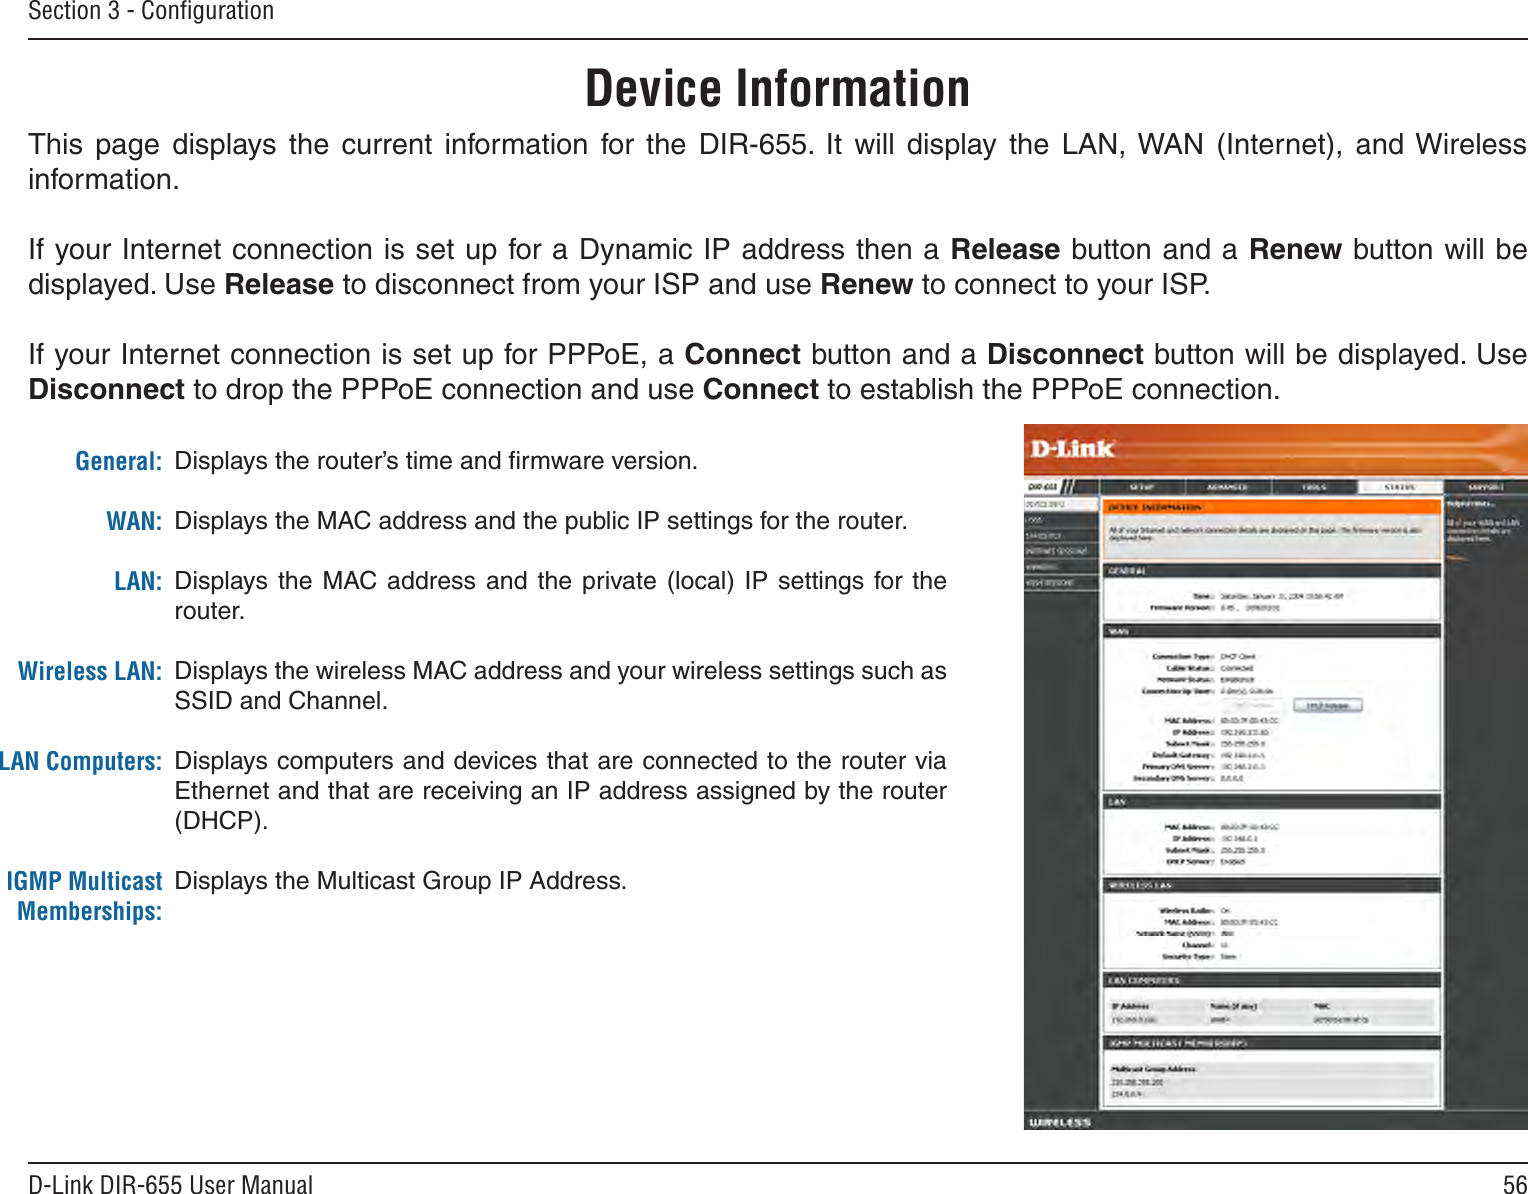This screenshot has width=1528, height=1194.
Task: Click the WAN section header in router page
Action: pos(1272,631)
